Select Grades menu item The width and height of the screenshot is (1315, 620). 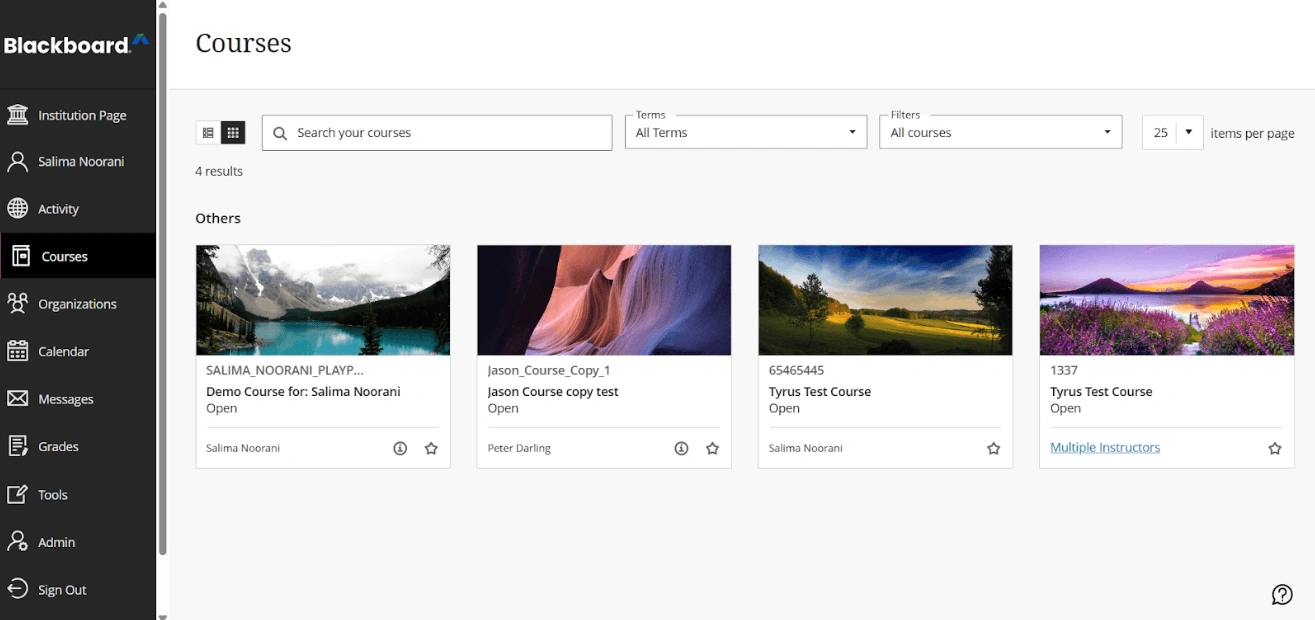(58, 447)
